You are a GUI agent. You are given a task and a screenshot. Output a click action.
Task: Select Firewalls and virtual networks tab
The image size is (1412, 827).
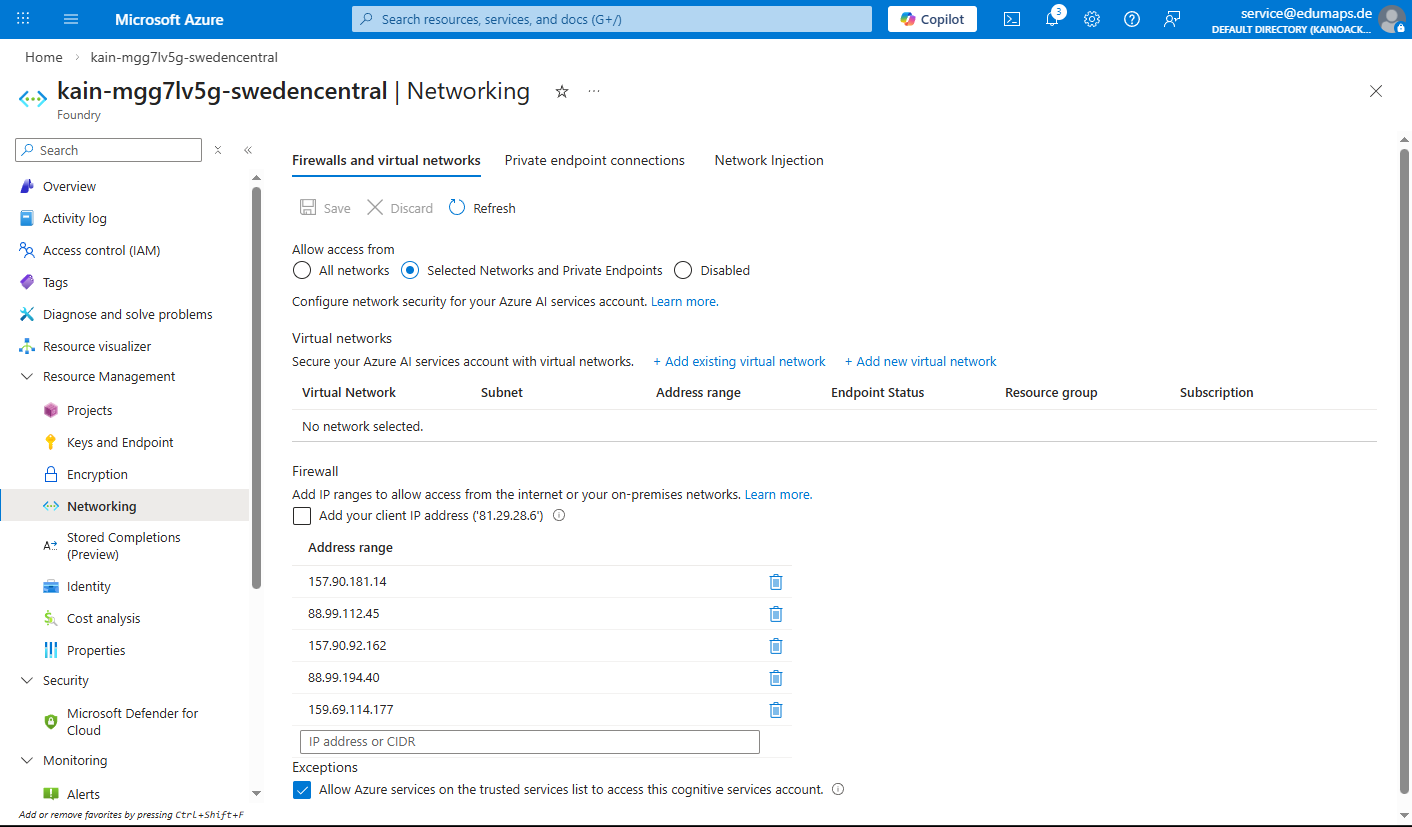386,160
